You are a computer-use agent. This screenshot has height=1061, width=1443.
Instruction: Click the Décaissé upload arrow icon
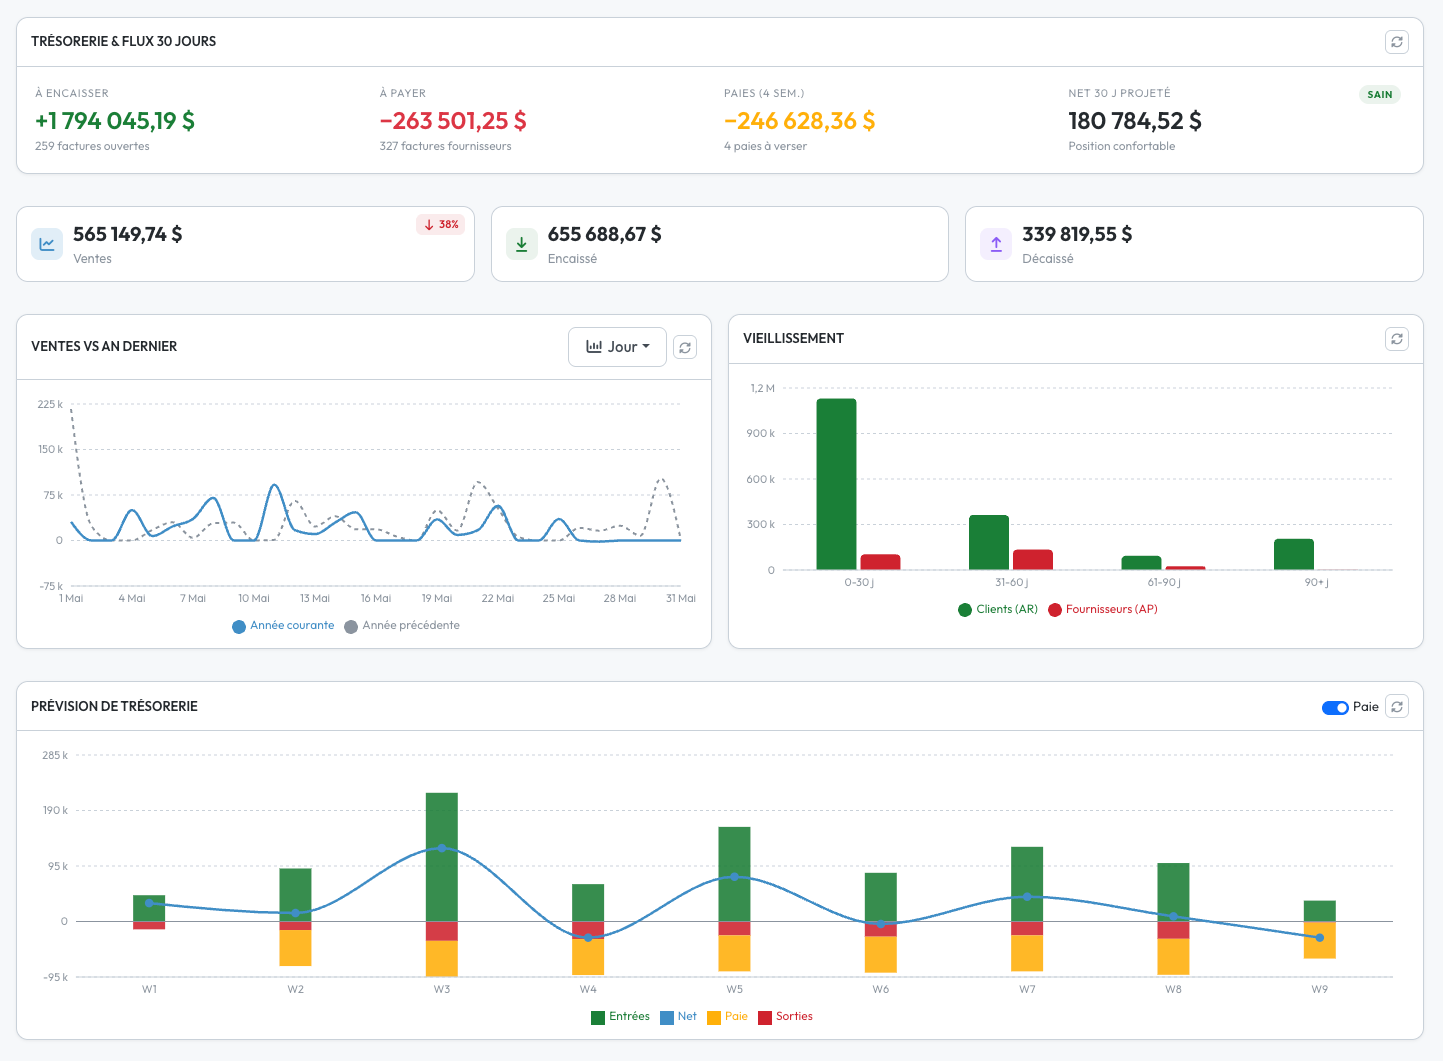coord(996,244)
